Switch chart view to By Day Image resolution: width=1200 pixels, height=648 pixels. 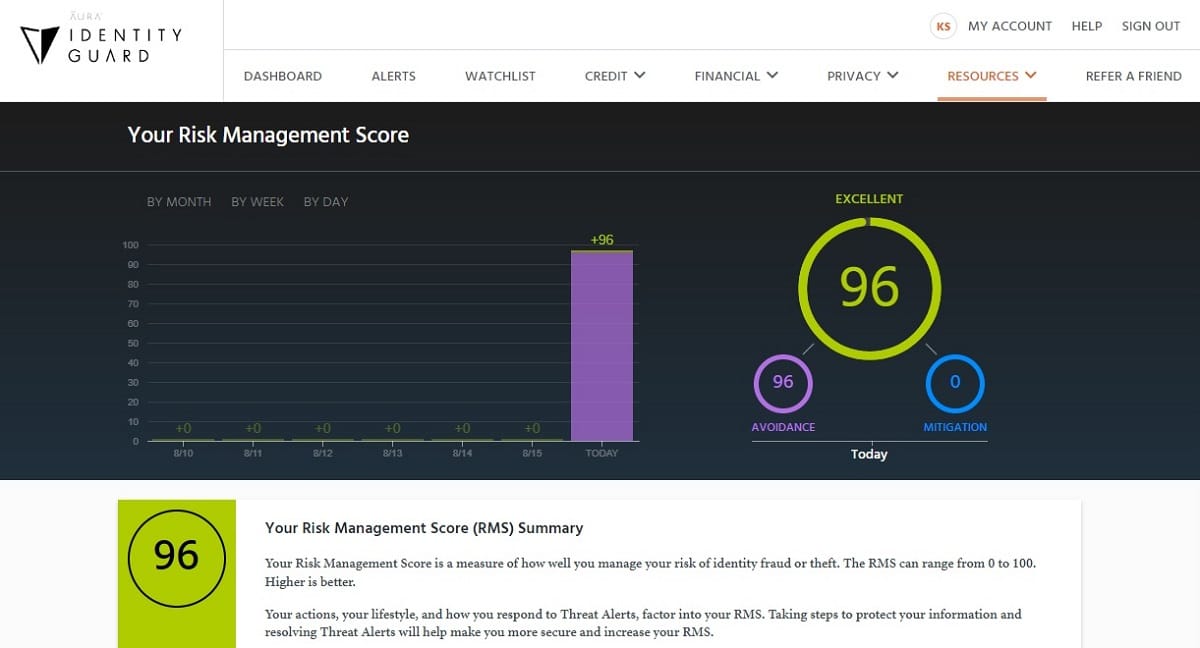[x=326, y=202]
